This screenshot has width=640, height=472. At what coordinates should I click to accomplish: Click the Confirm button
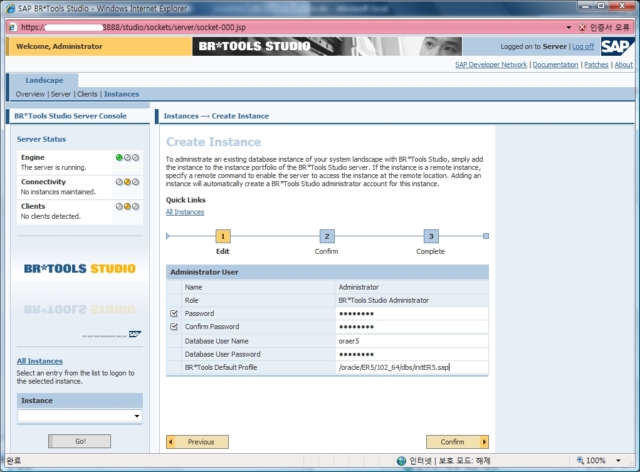coord(457,442)
